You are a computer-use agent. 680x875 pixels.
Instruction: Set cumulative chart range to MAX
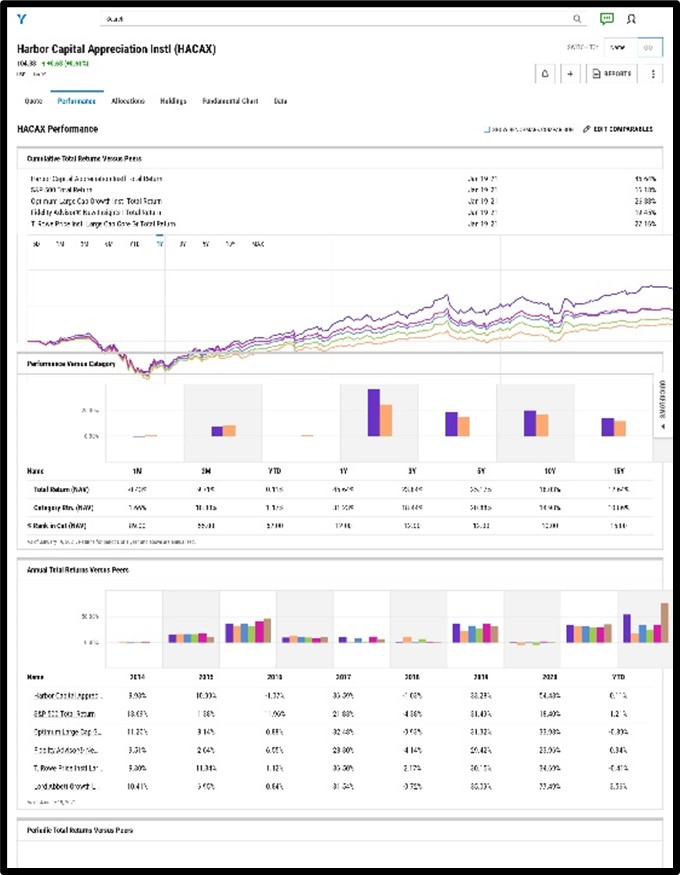[258, 244]
